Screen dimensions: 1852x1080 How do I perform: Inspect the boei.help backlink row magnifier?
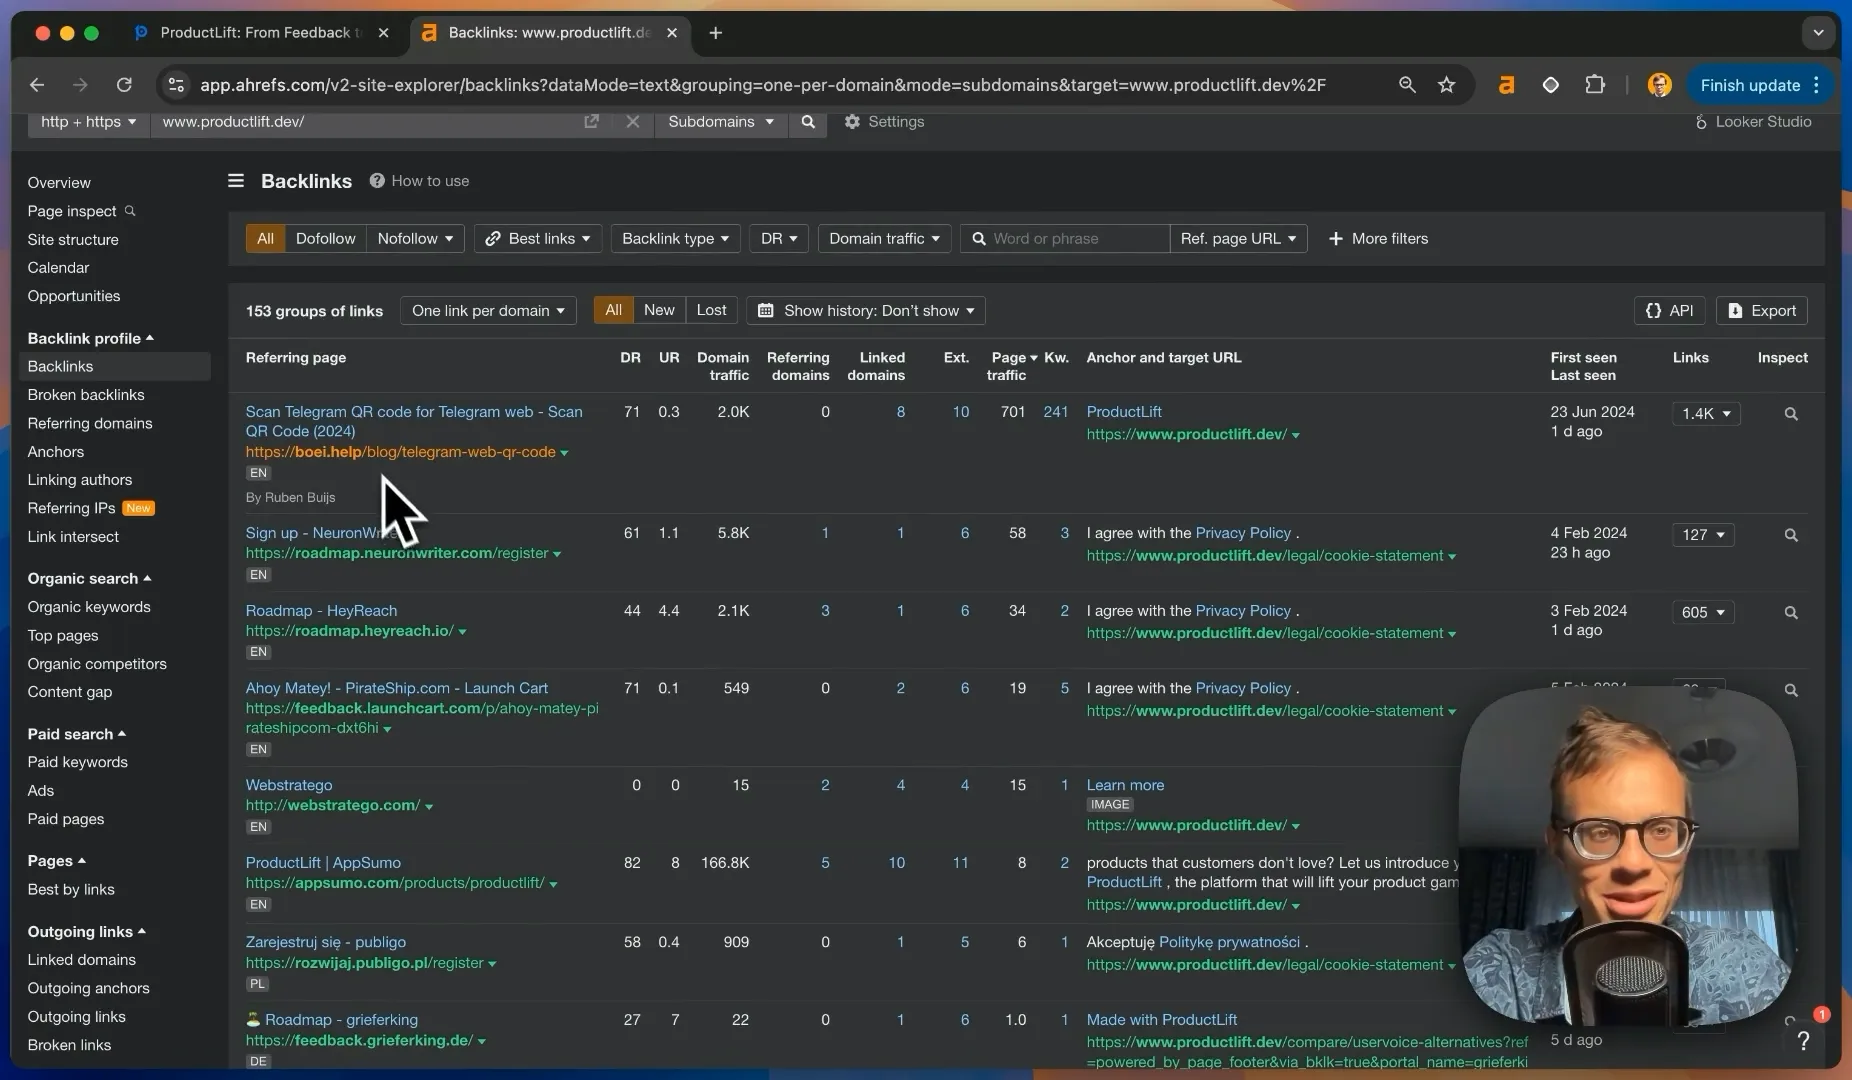[x=1791, y=414]
